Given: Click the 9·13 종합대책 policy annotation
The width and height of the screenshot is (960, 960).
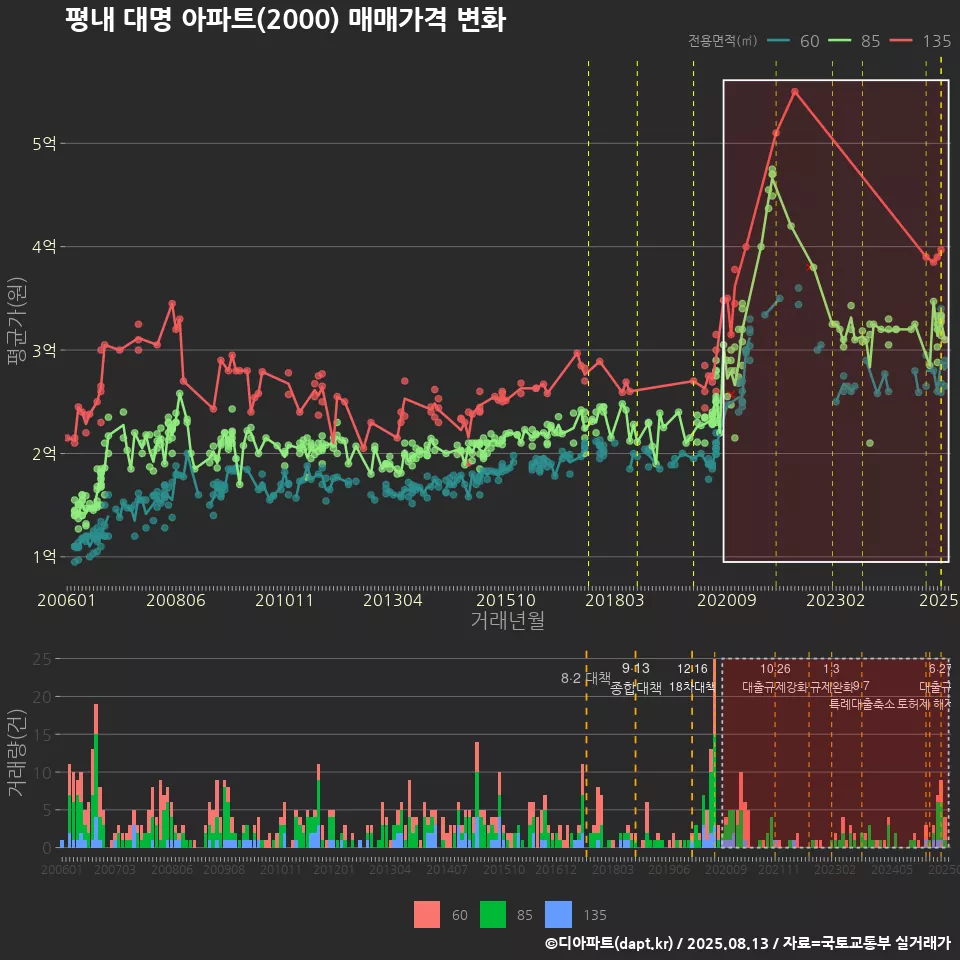Looking at the screenshot, I should [x=636, y=678].
